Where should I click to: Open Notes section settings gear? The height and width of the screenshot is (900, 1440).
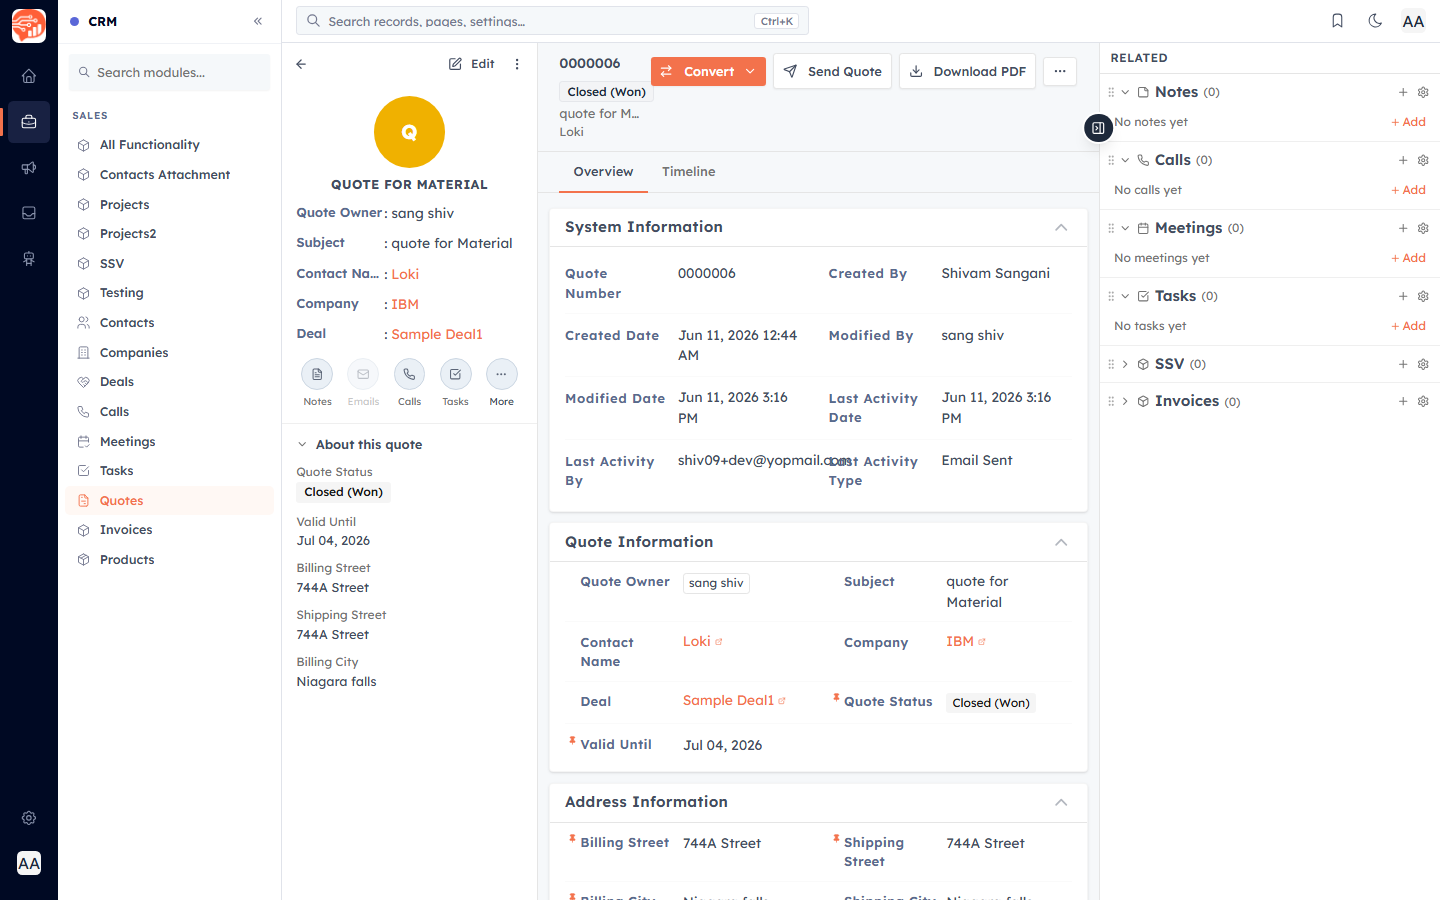[1423, 92]
